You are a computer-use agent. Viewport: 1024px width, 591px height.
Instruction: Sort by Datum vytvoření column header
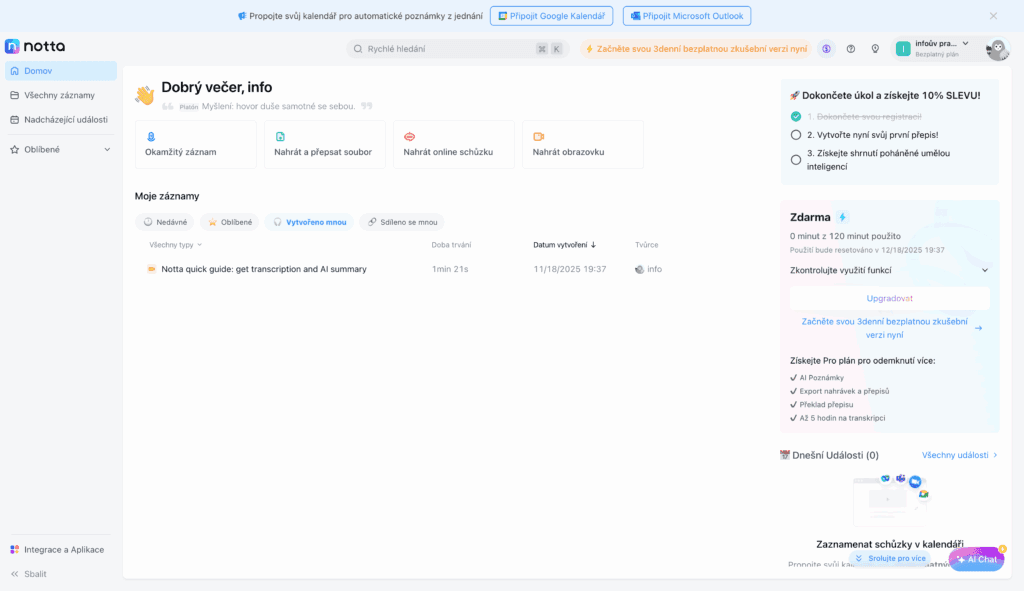coord(564,244)
